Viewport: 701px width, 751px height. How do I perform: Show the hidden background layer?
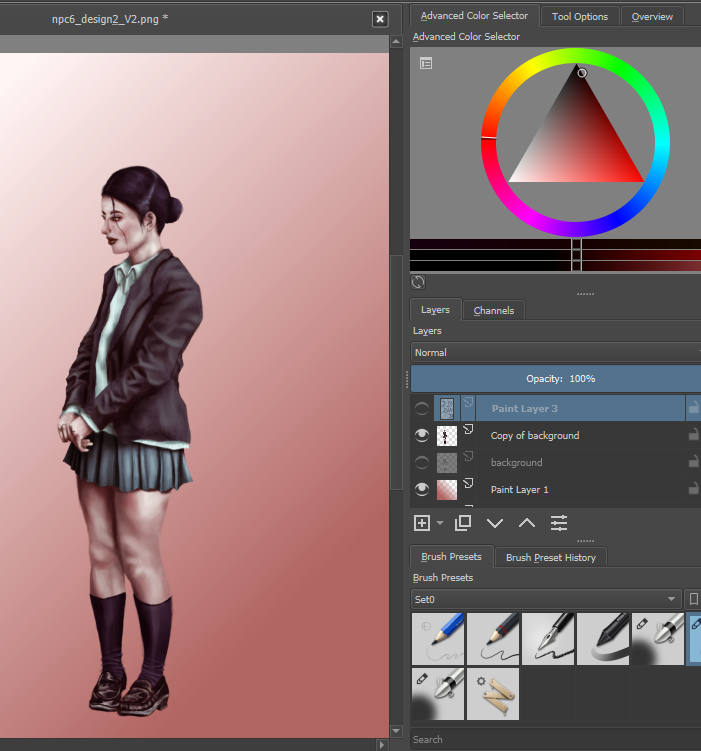(x=422, y=463)
